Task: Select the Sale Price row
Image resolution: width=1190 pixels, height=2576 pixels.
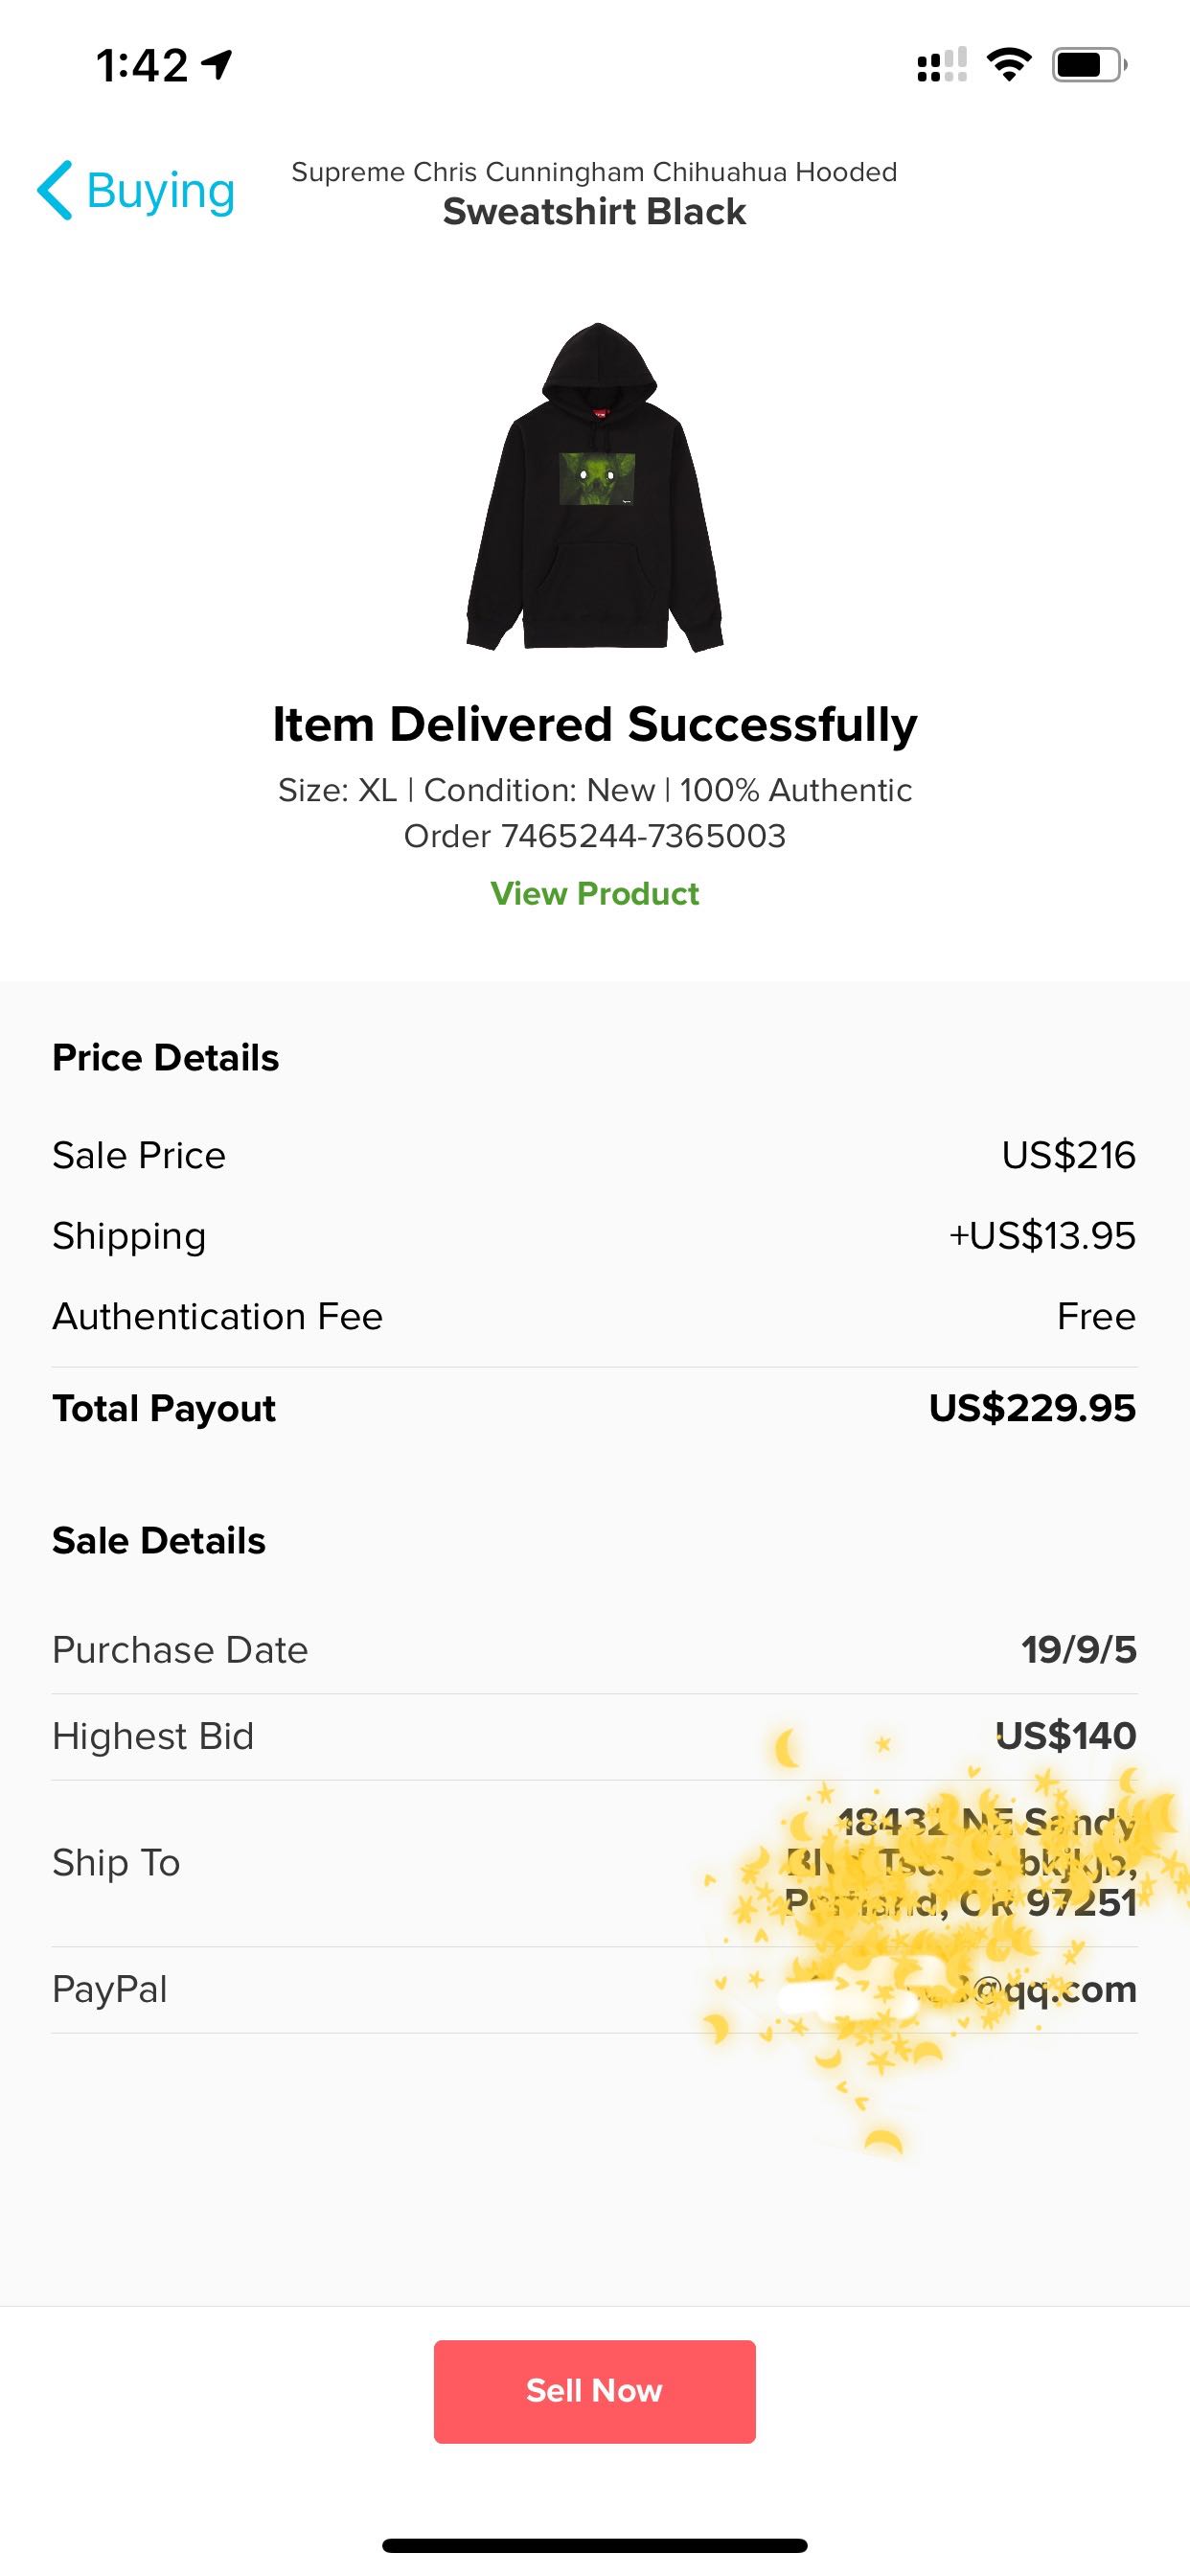Action: [x=595, y=1155]
